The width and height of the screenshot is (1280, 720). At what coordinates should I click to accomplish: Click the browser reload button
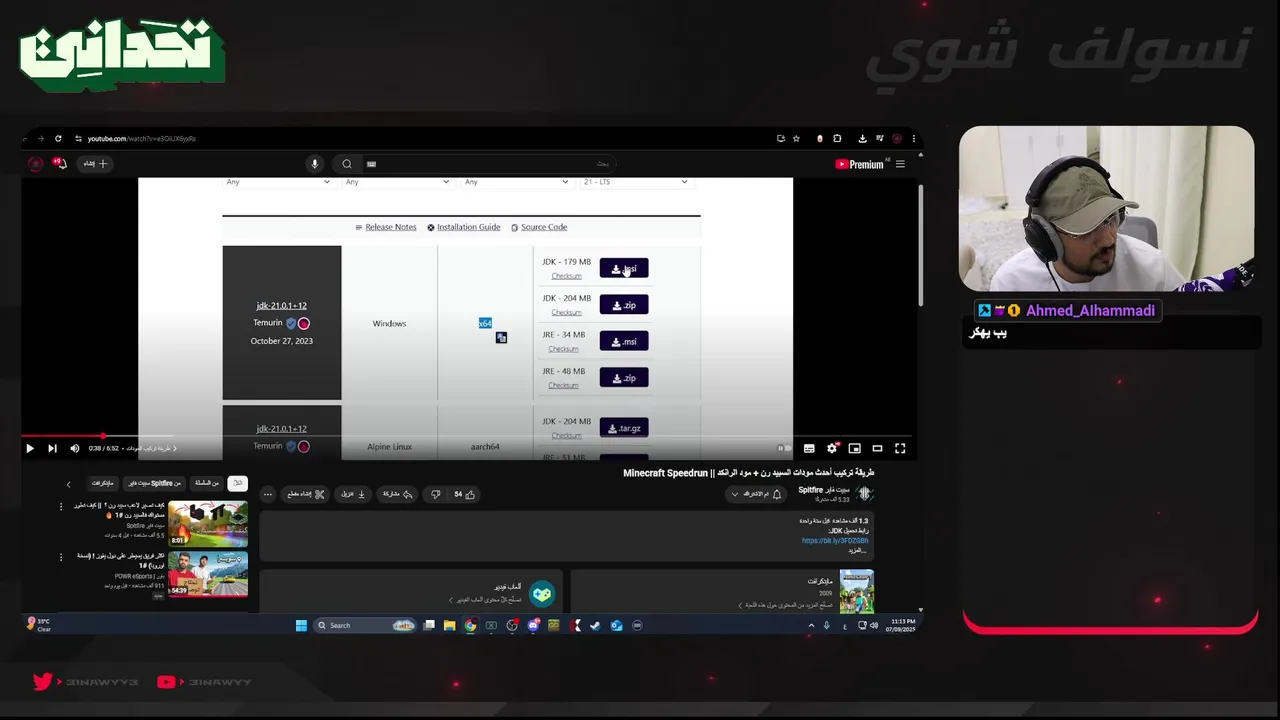(x=58, y=139)
